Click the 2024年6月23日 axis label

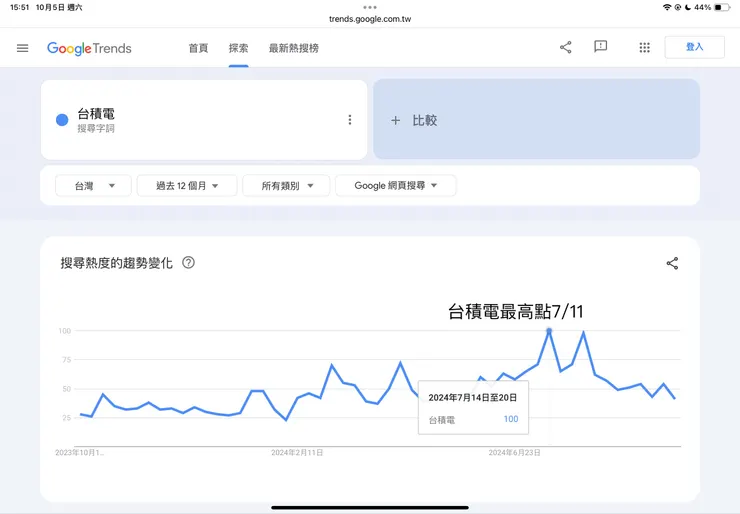[514, 453]
